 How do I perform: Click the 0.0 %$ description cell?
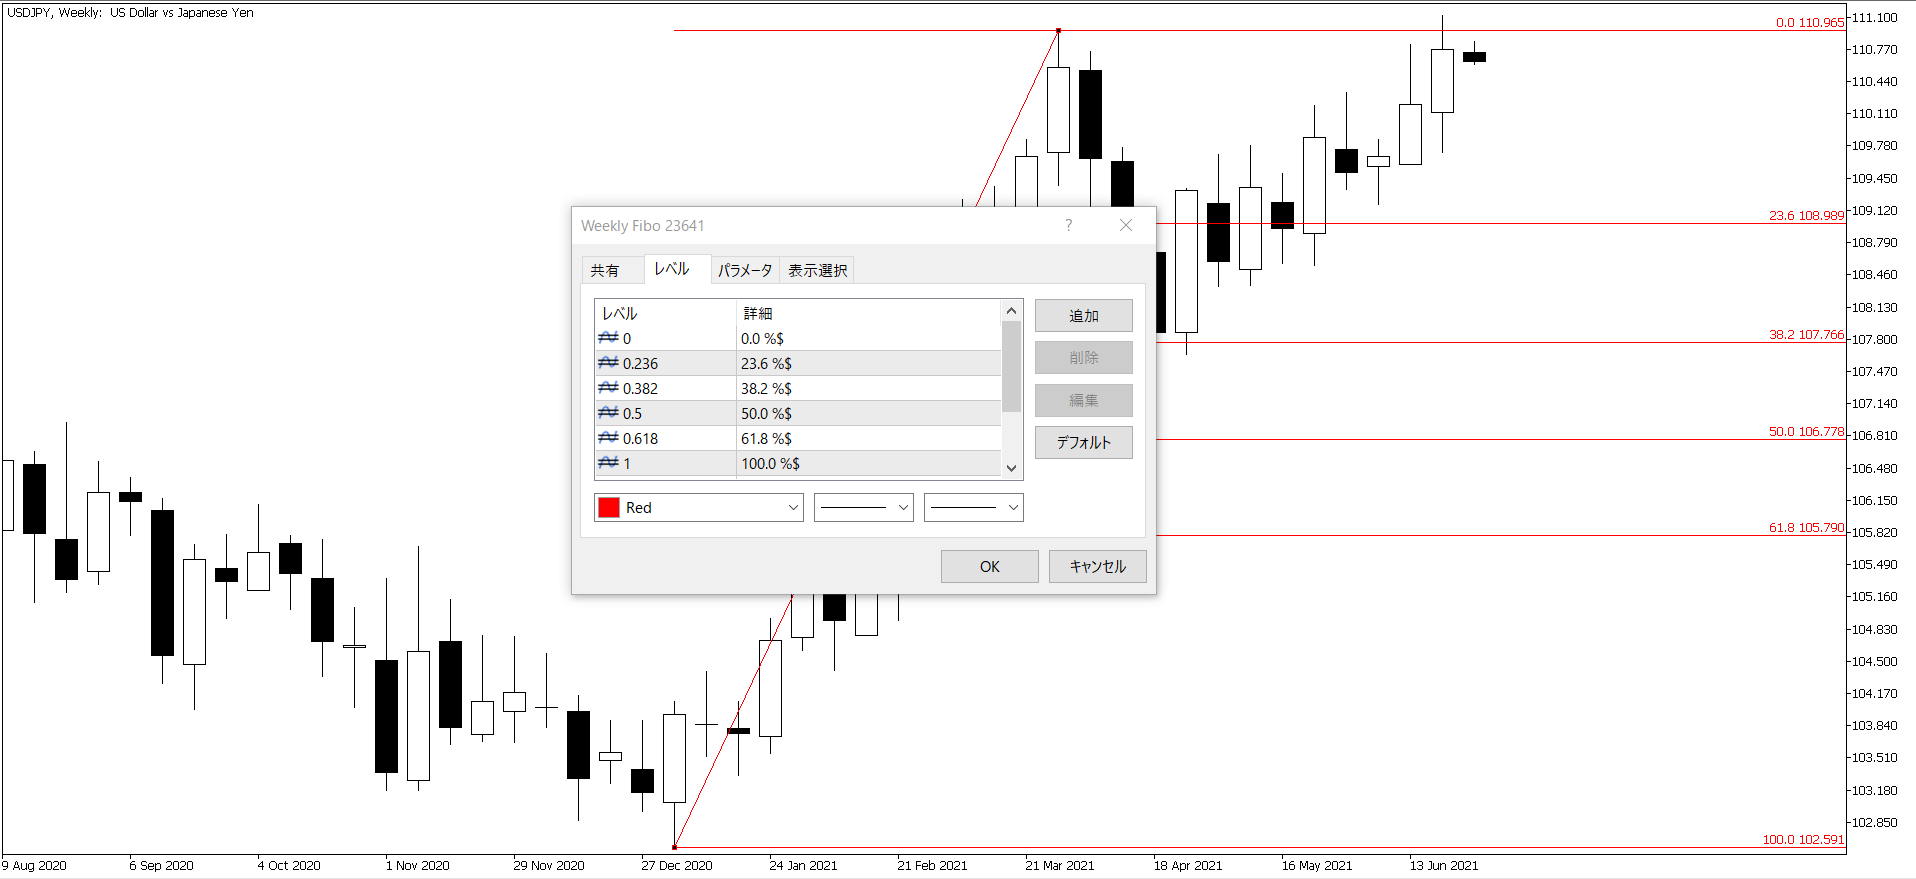tap(868, 338)
